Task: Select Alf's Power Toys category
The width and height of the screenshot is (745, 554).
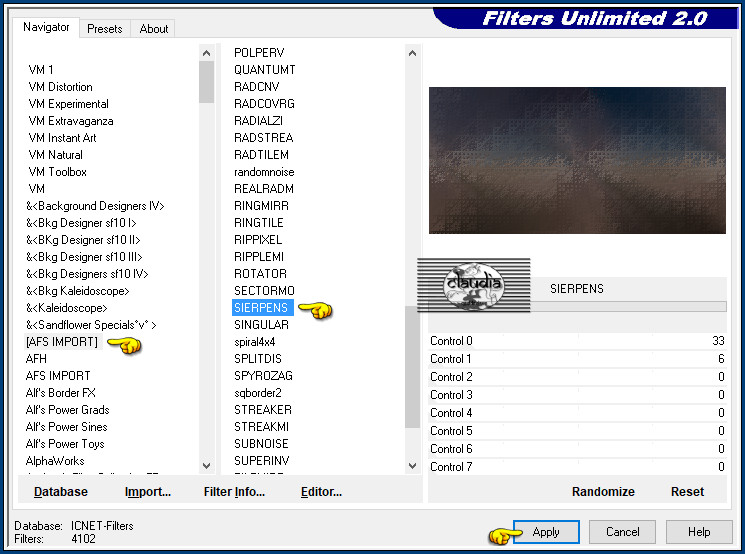Action: [65, 444]
